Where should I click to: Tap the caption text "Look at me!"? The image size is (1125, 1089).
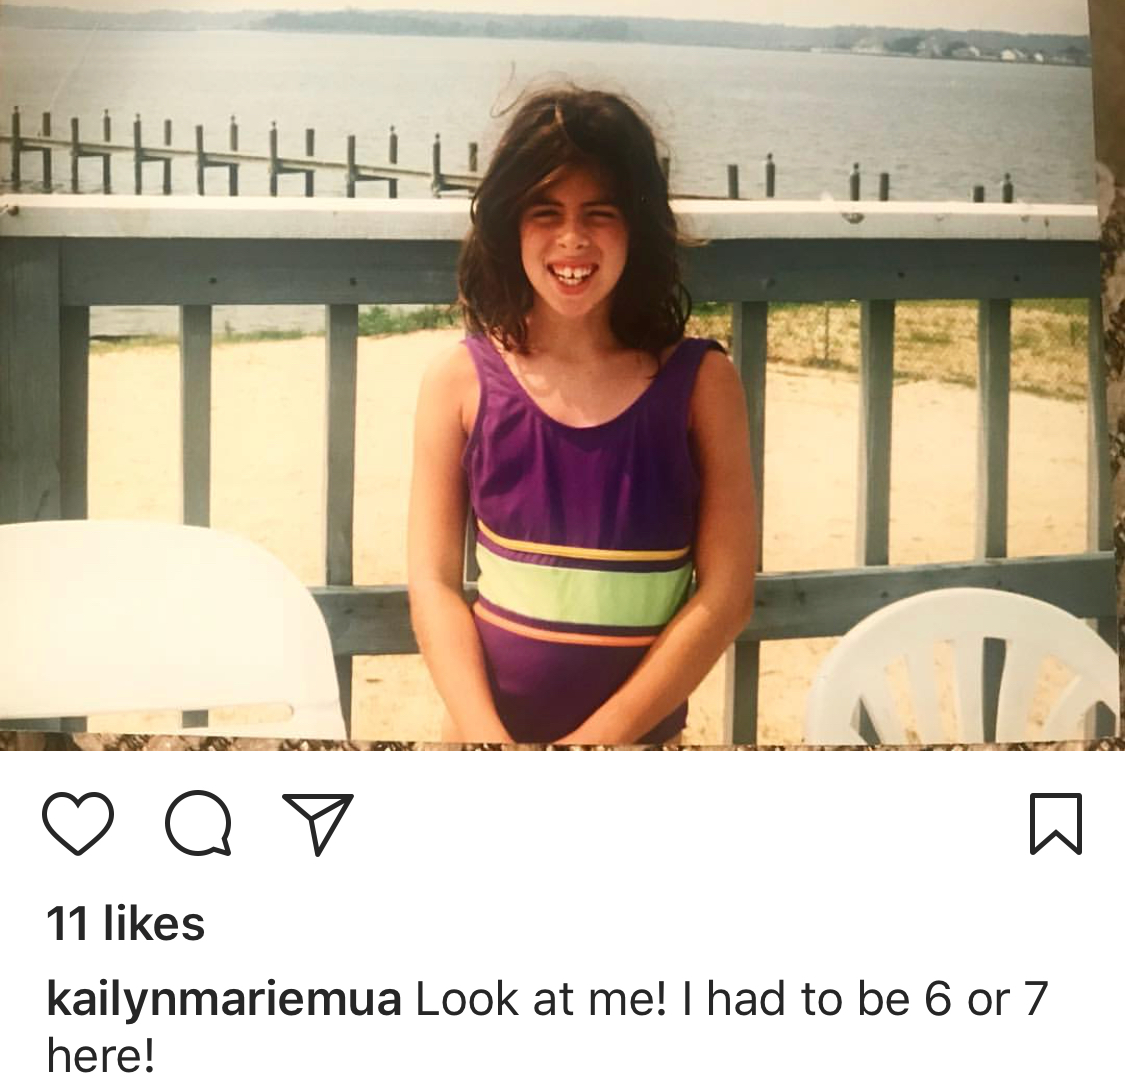coord(541,999)
